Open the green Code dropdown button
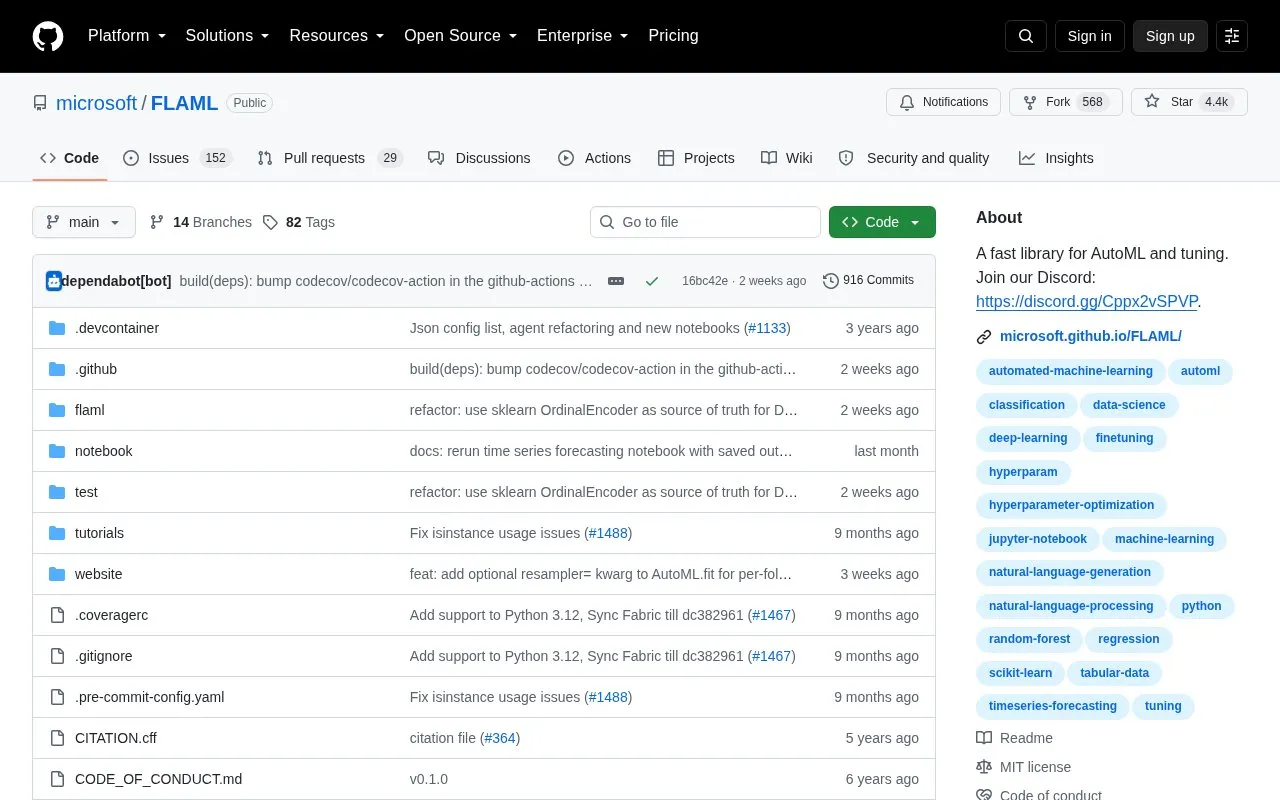The height and width of the screenshot is (800, 1280). click(x=882, y=222)
